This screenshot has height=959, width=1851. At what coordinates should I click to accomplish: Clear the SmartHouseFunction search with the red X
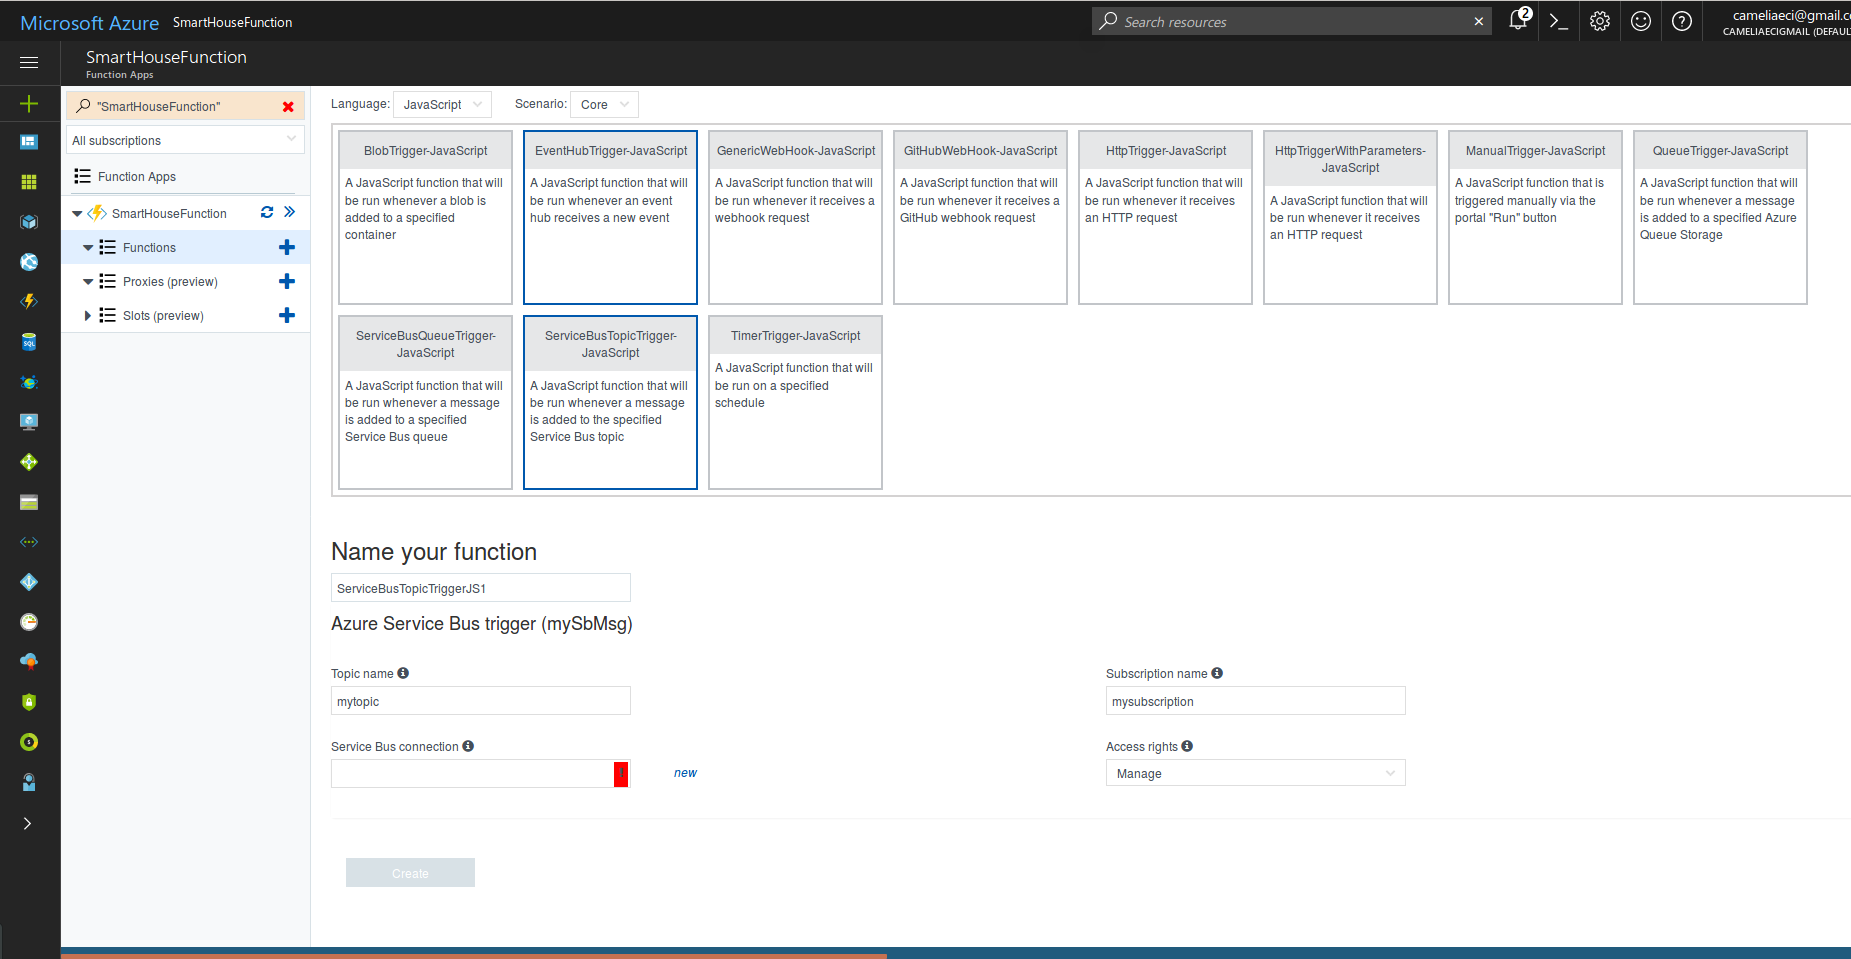(288, 106)
